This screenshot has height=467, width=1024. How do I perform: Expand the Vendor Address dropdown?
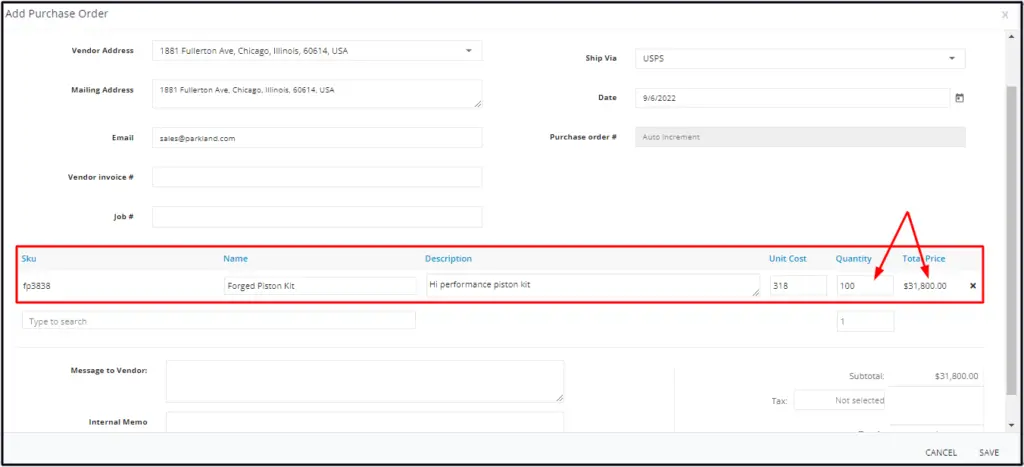tap(468, 50)
